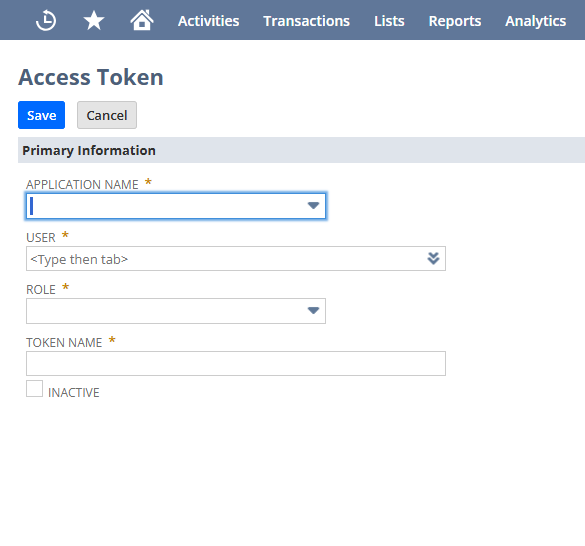Viewport: 585px width, 546px height.
Task: Click inside the Role field
Action: [x=176, y=311]
